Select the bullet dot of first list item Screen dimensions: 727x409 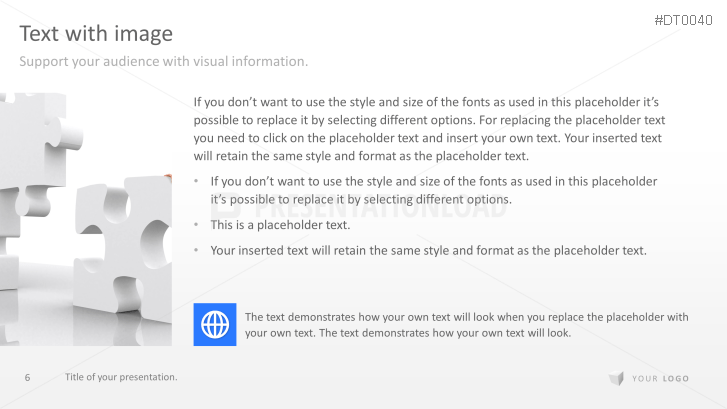click(x=197, y=181)
